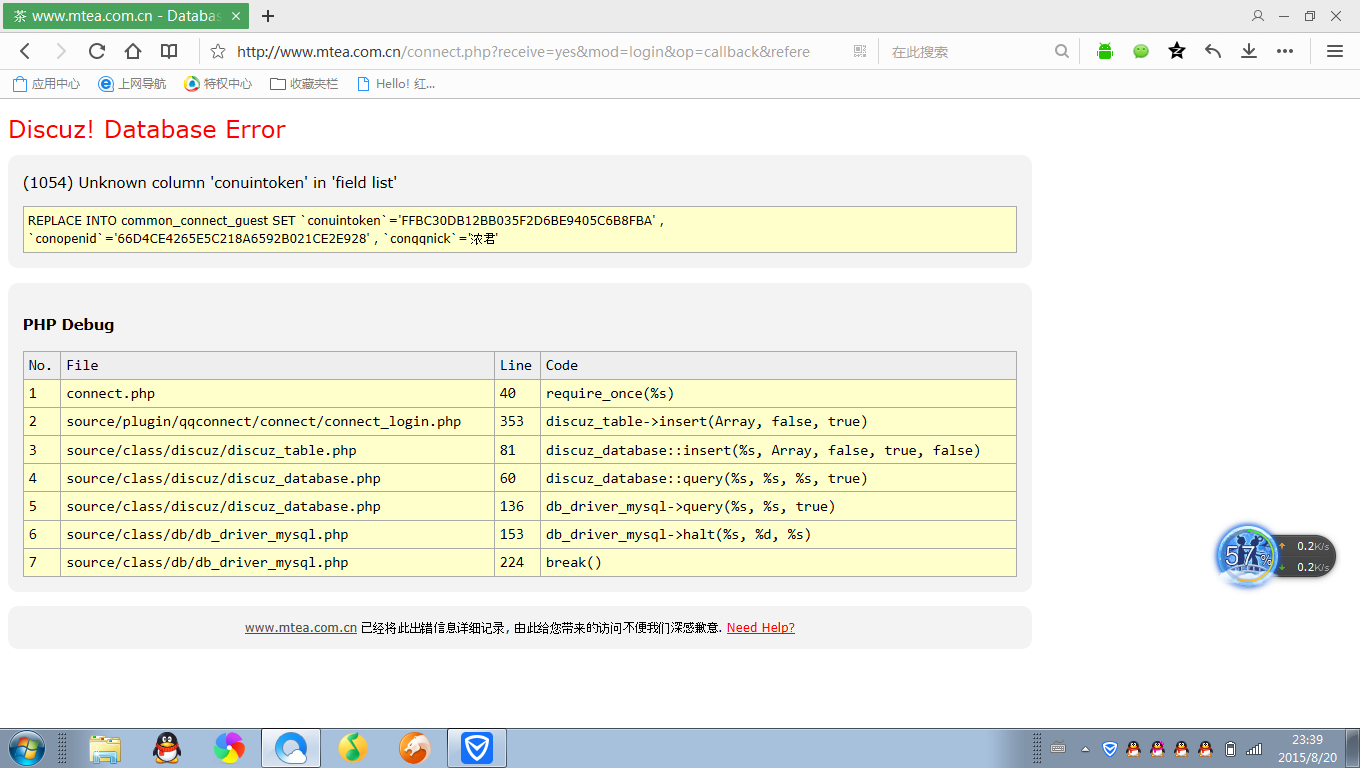
Task: Open the 23:39 clock and date
Action: point(1307,748)
